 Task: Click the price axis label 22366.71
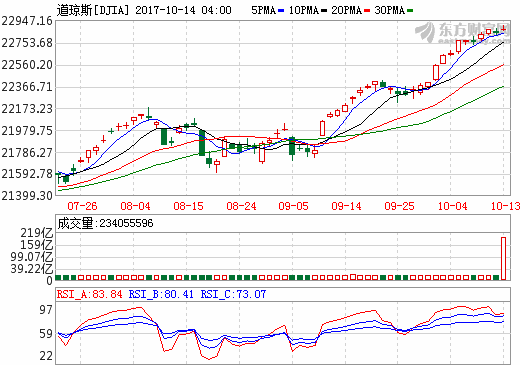point(27,87)
